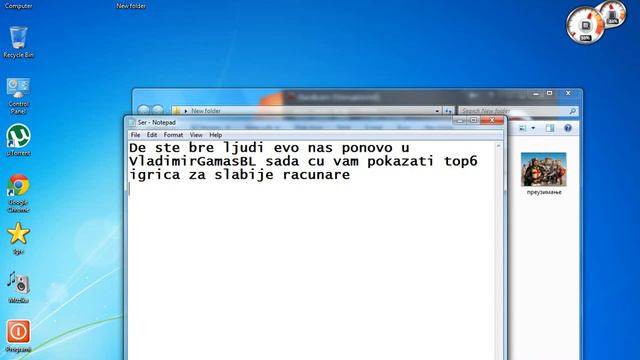640x360 pixels.
Task: Click the scroll-up arrow in Notepad
Action: 498,146
